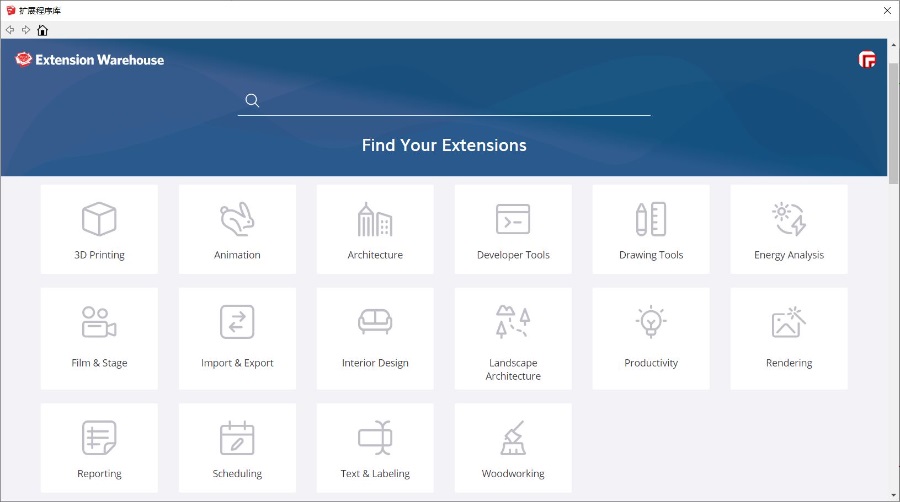This screenshot has width=900, height=502.
Task: Click the Scheduling label
Action: pyautogui.click(x=237, y=473)
